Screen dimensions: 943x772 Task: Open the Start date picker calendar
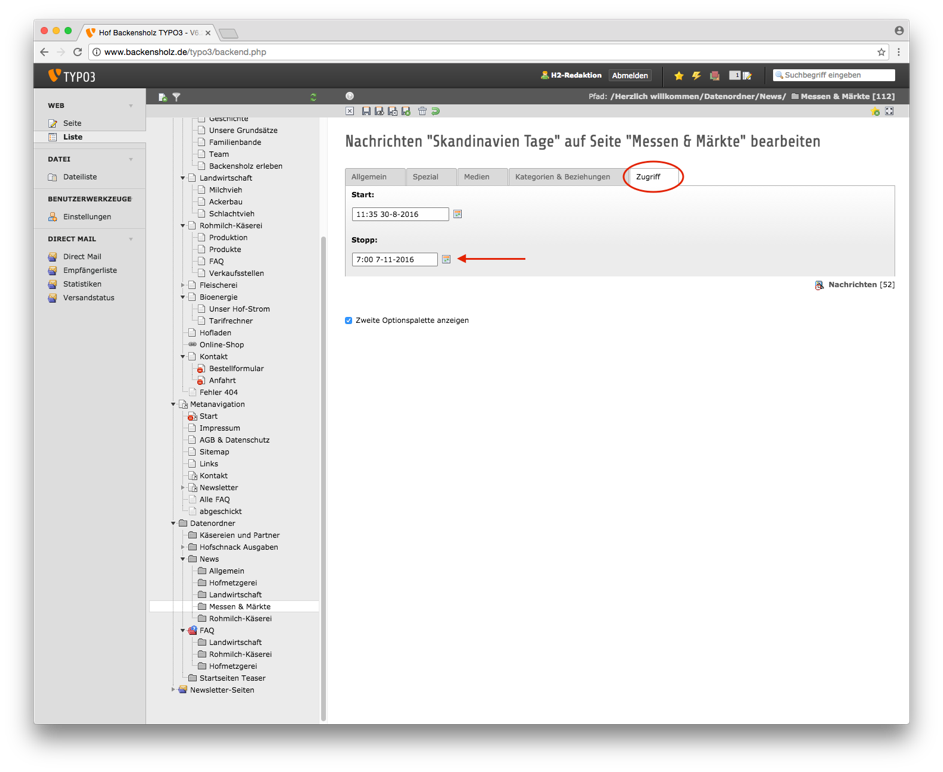458,214
